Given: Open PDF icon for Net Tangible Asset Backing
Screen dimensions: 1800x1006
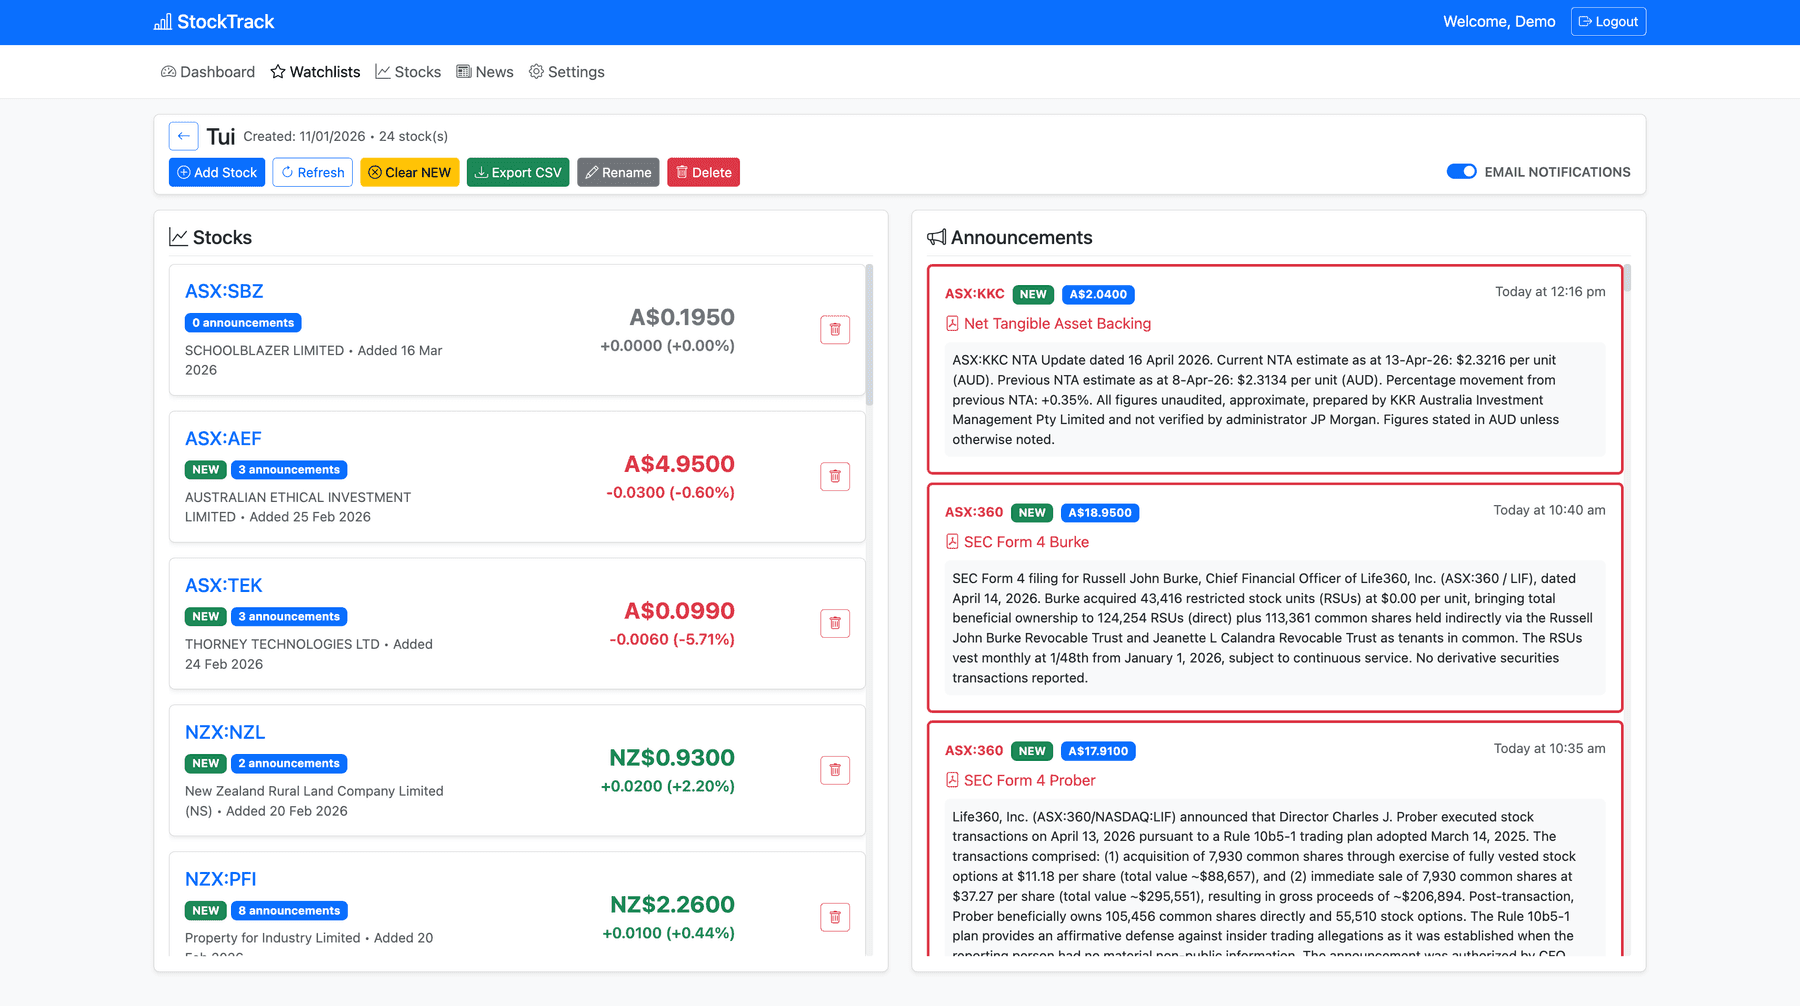Looking at the screenshot, I should (x=952, y=324).
